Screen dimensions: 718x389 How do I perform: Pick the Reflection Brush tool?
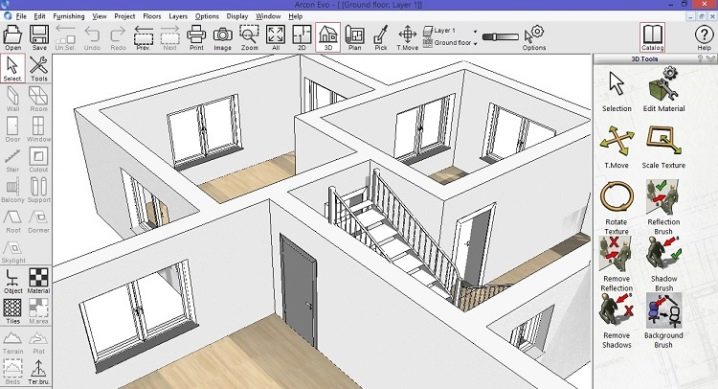tap(664, 207)
